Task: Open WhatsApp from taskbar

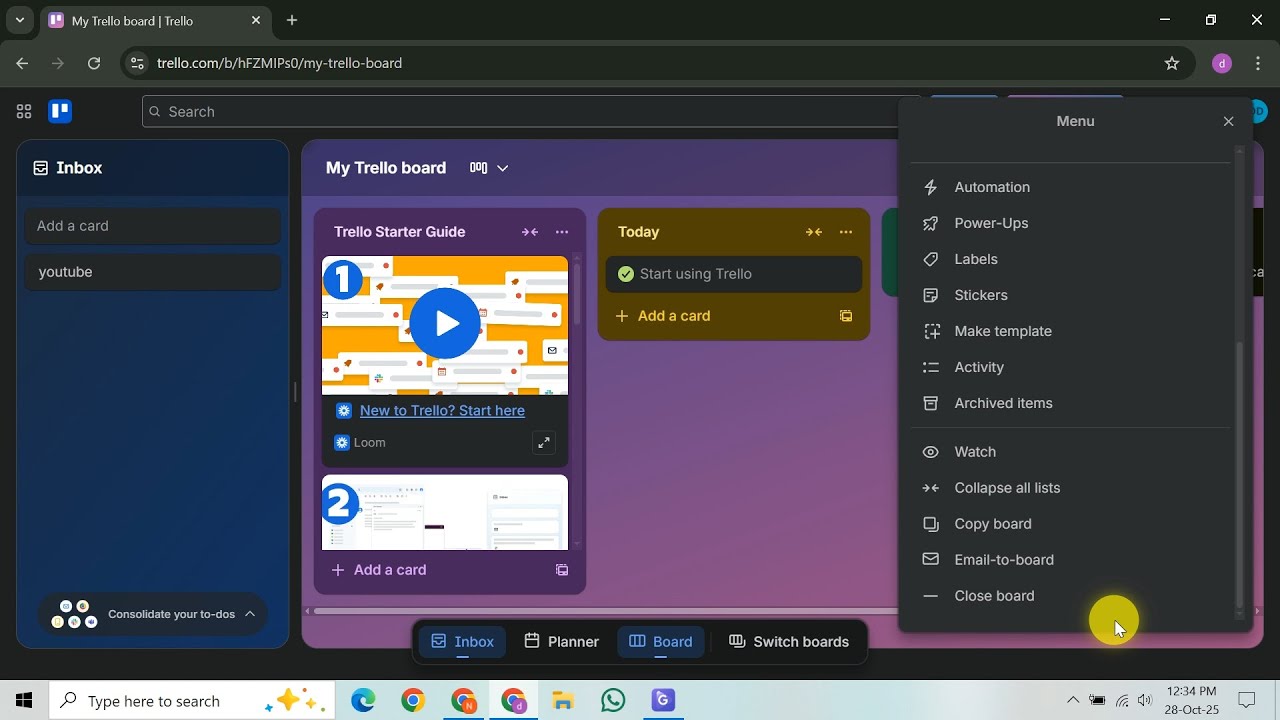Action: coord(613,701)
